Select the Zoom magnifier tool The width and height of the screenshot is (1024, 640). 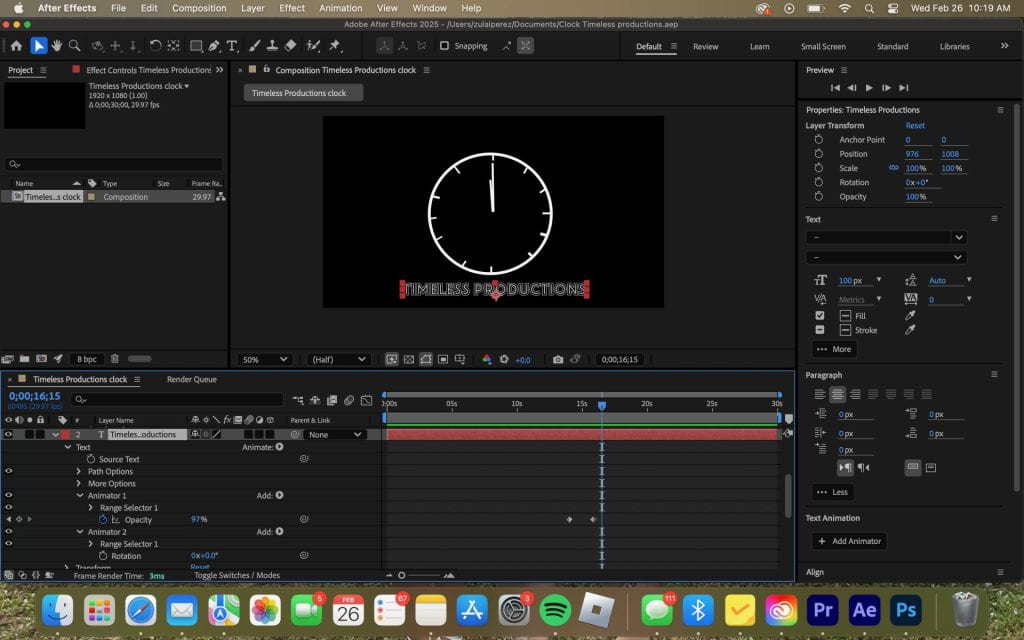tap(74, 46)
